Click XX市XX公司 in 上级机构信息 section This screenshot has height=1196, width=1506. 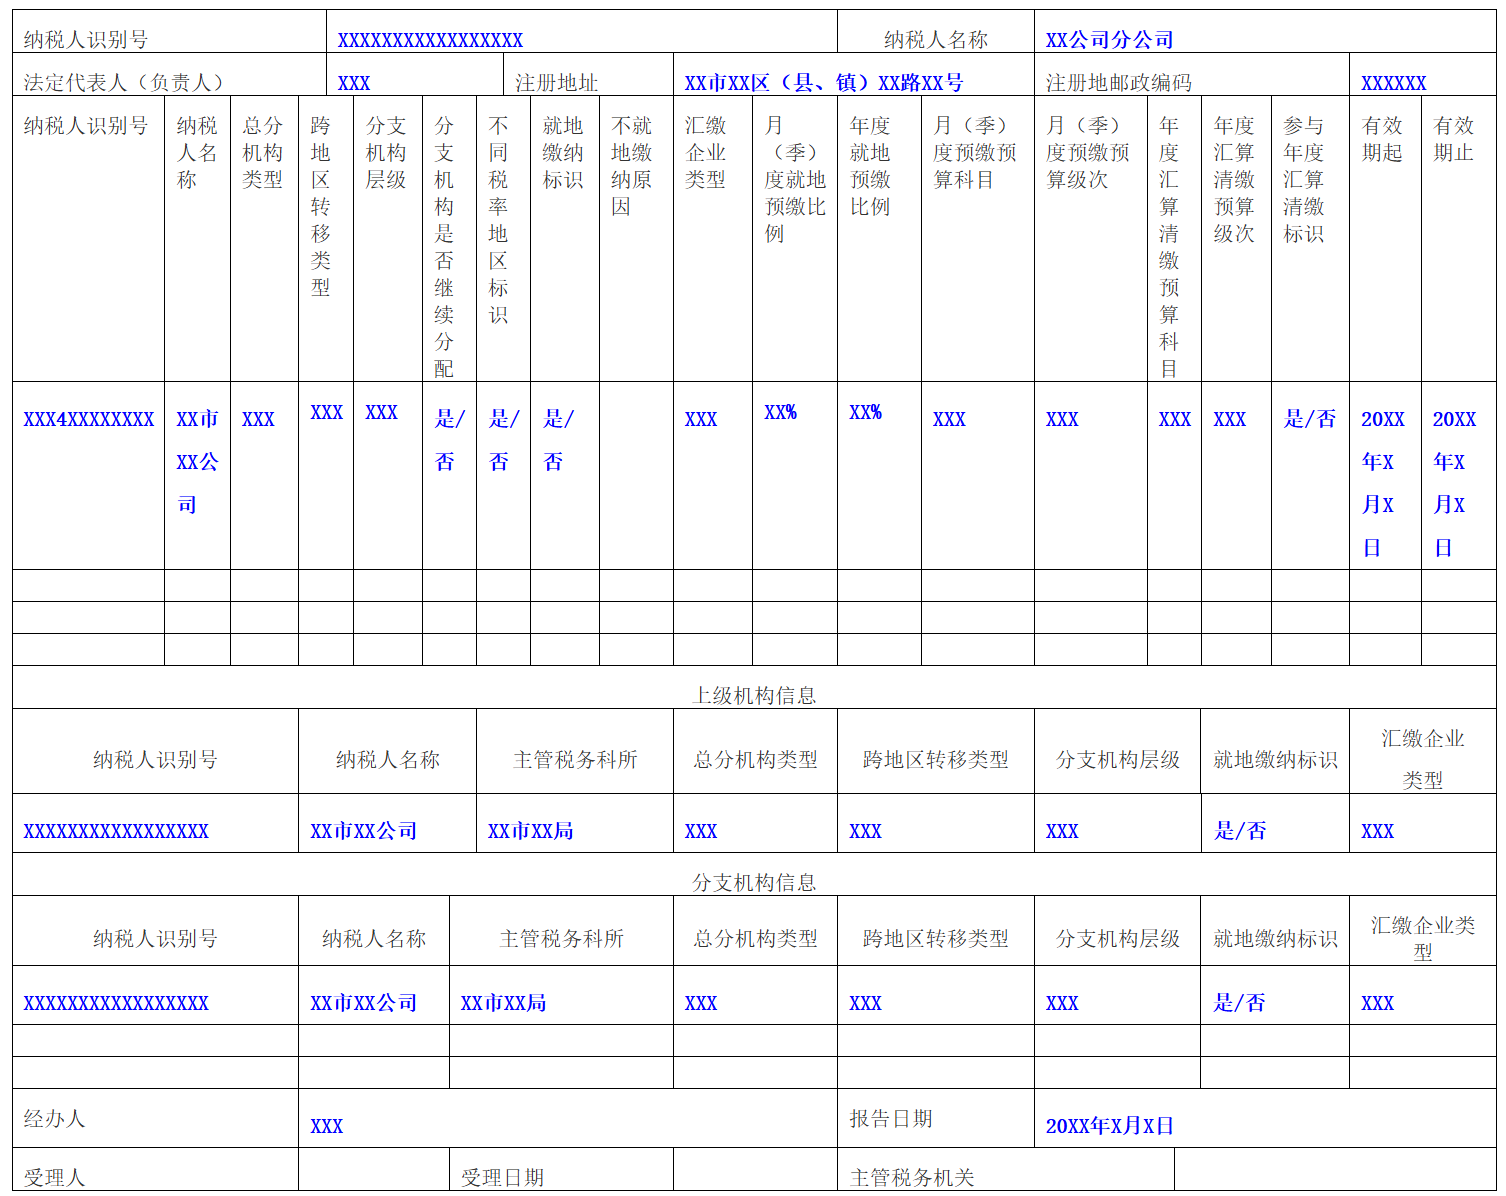pos(363,831)
